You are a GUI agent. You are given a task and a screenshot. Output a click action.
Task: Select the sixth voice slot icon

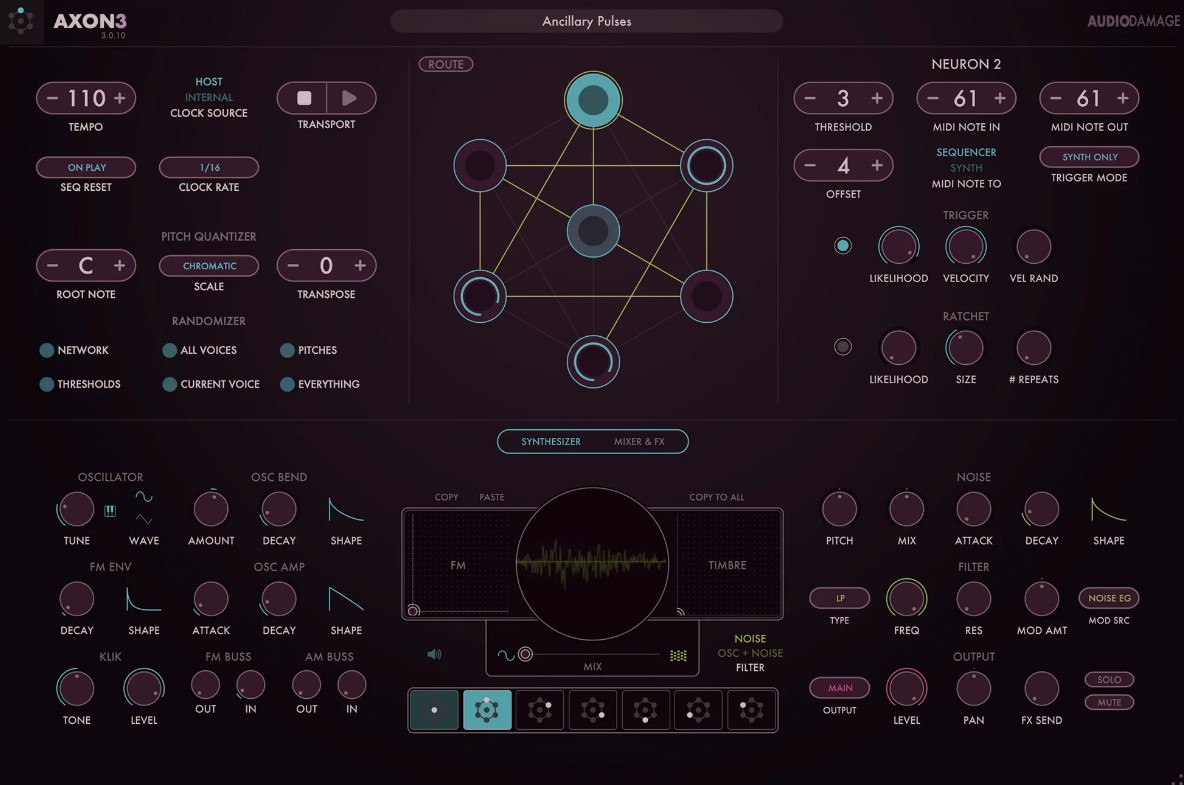(x=698, y=710)
